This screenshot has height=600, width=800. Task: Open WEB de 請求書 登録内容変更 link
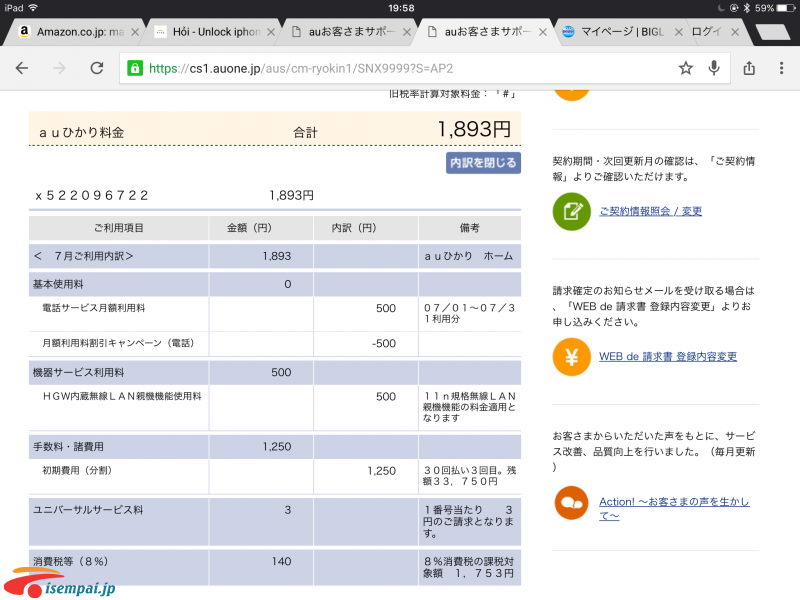click(x=668, y=357)
